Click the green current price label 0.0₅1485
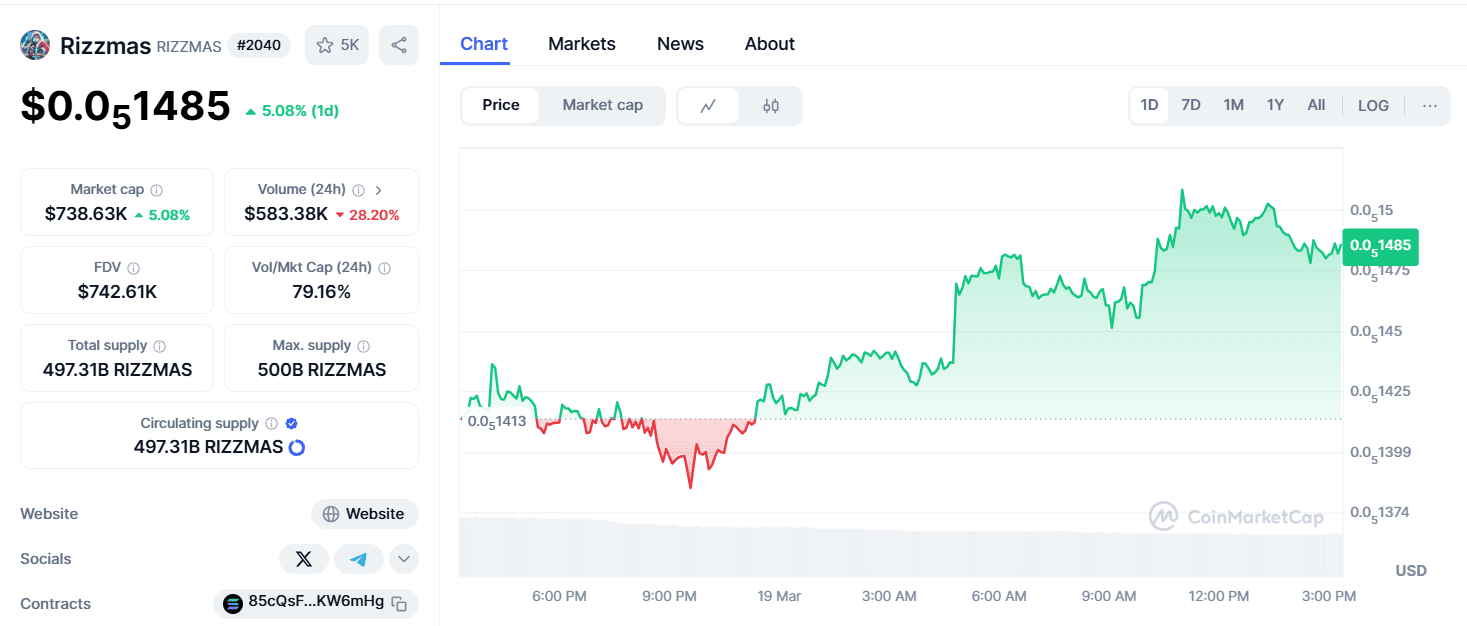This screenshot has width=1467, height=626. point(1380,245)
